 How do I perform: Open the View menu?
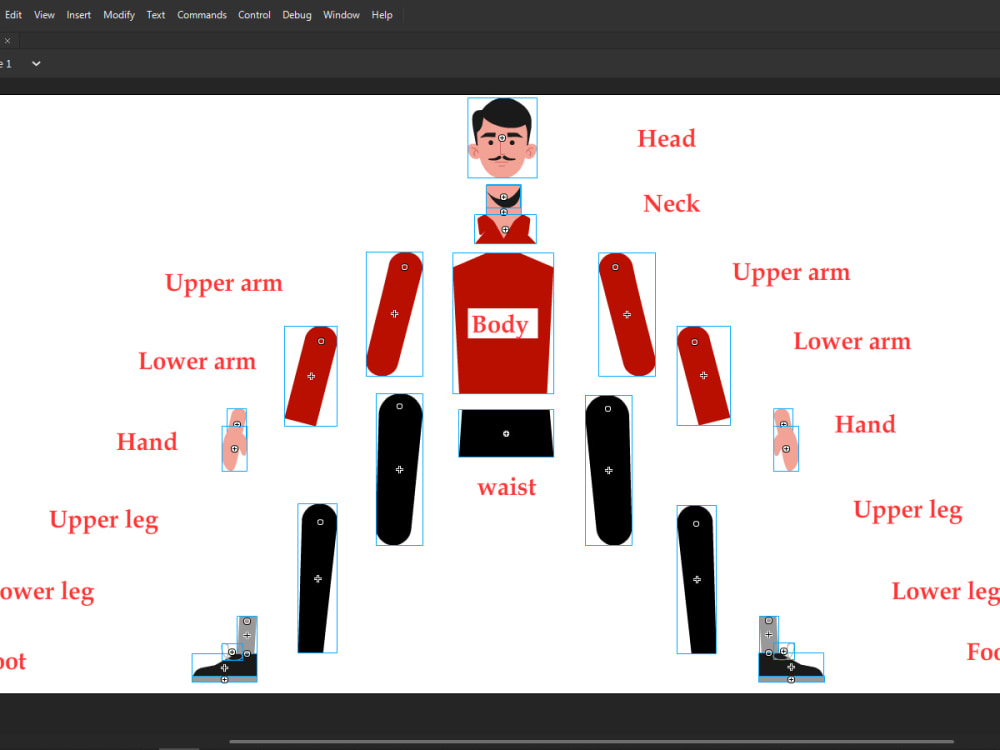click(x=44, y=14)
